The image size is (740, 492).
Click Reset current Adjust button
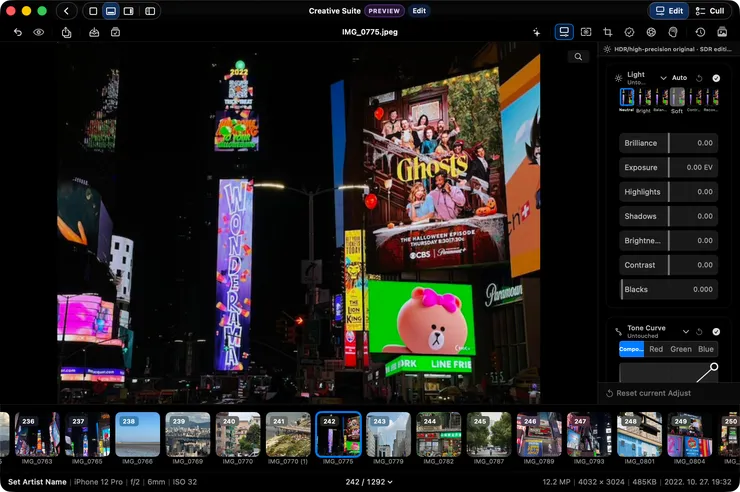[x=648, y=393]
